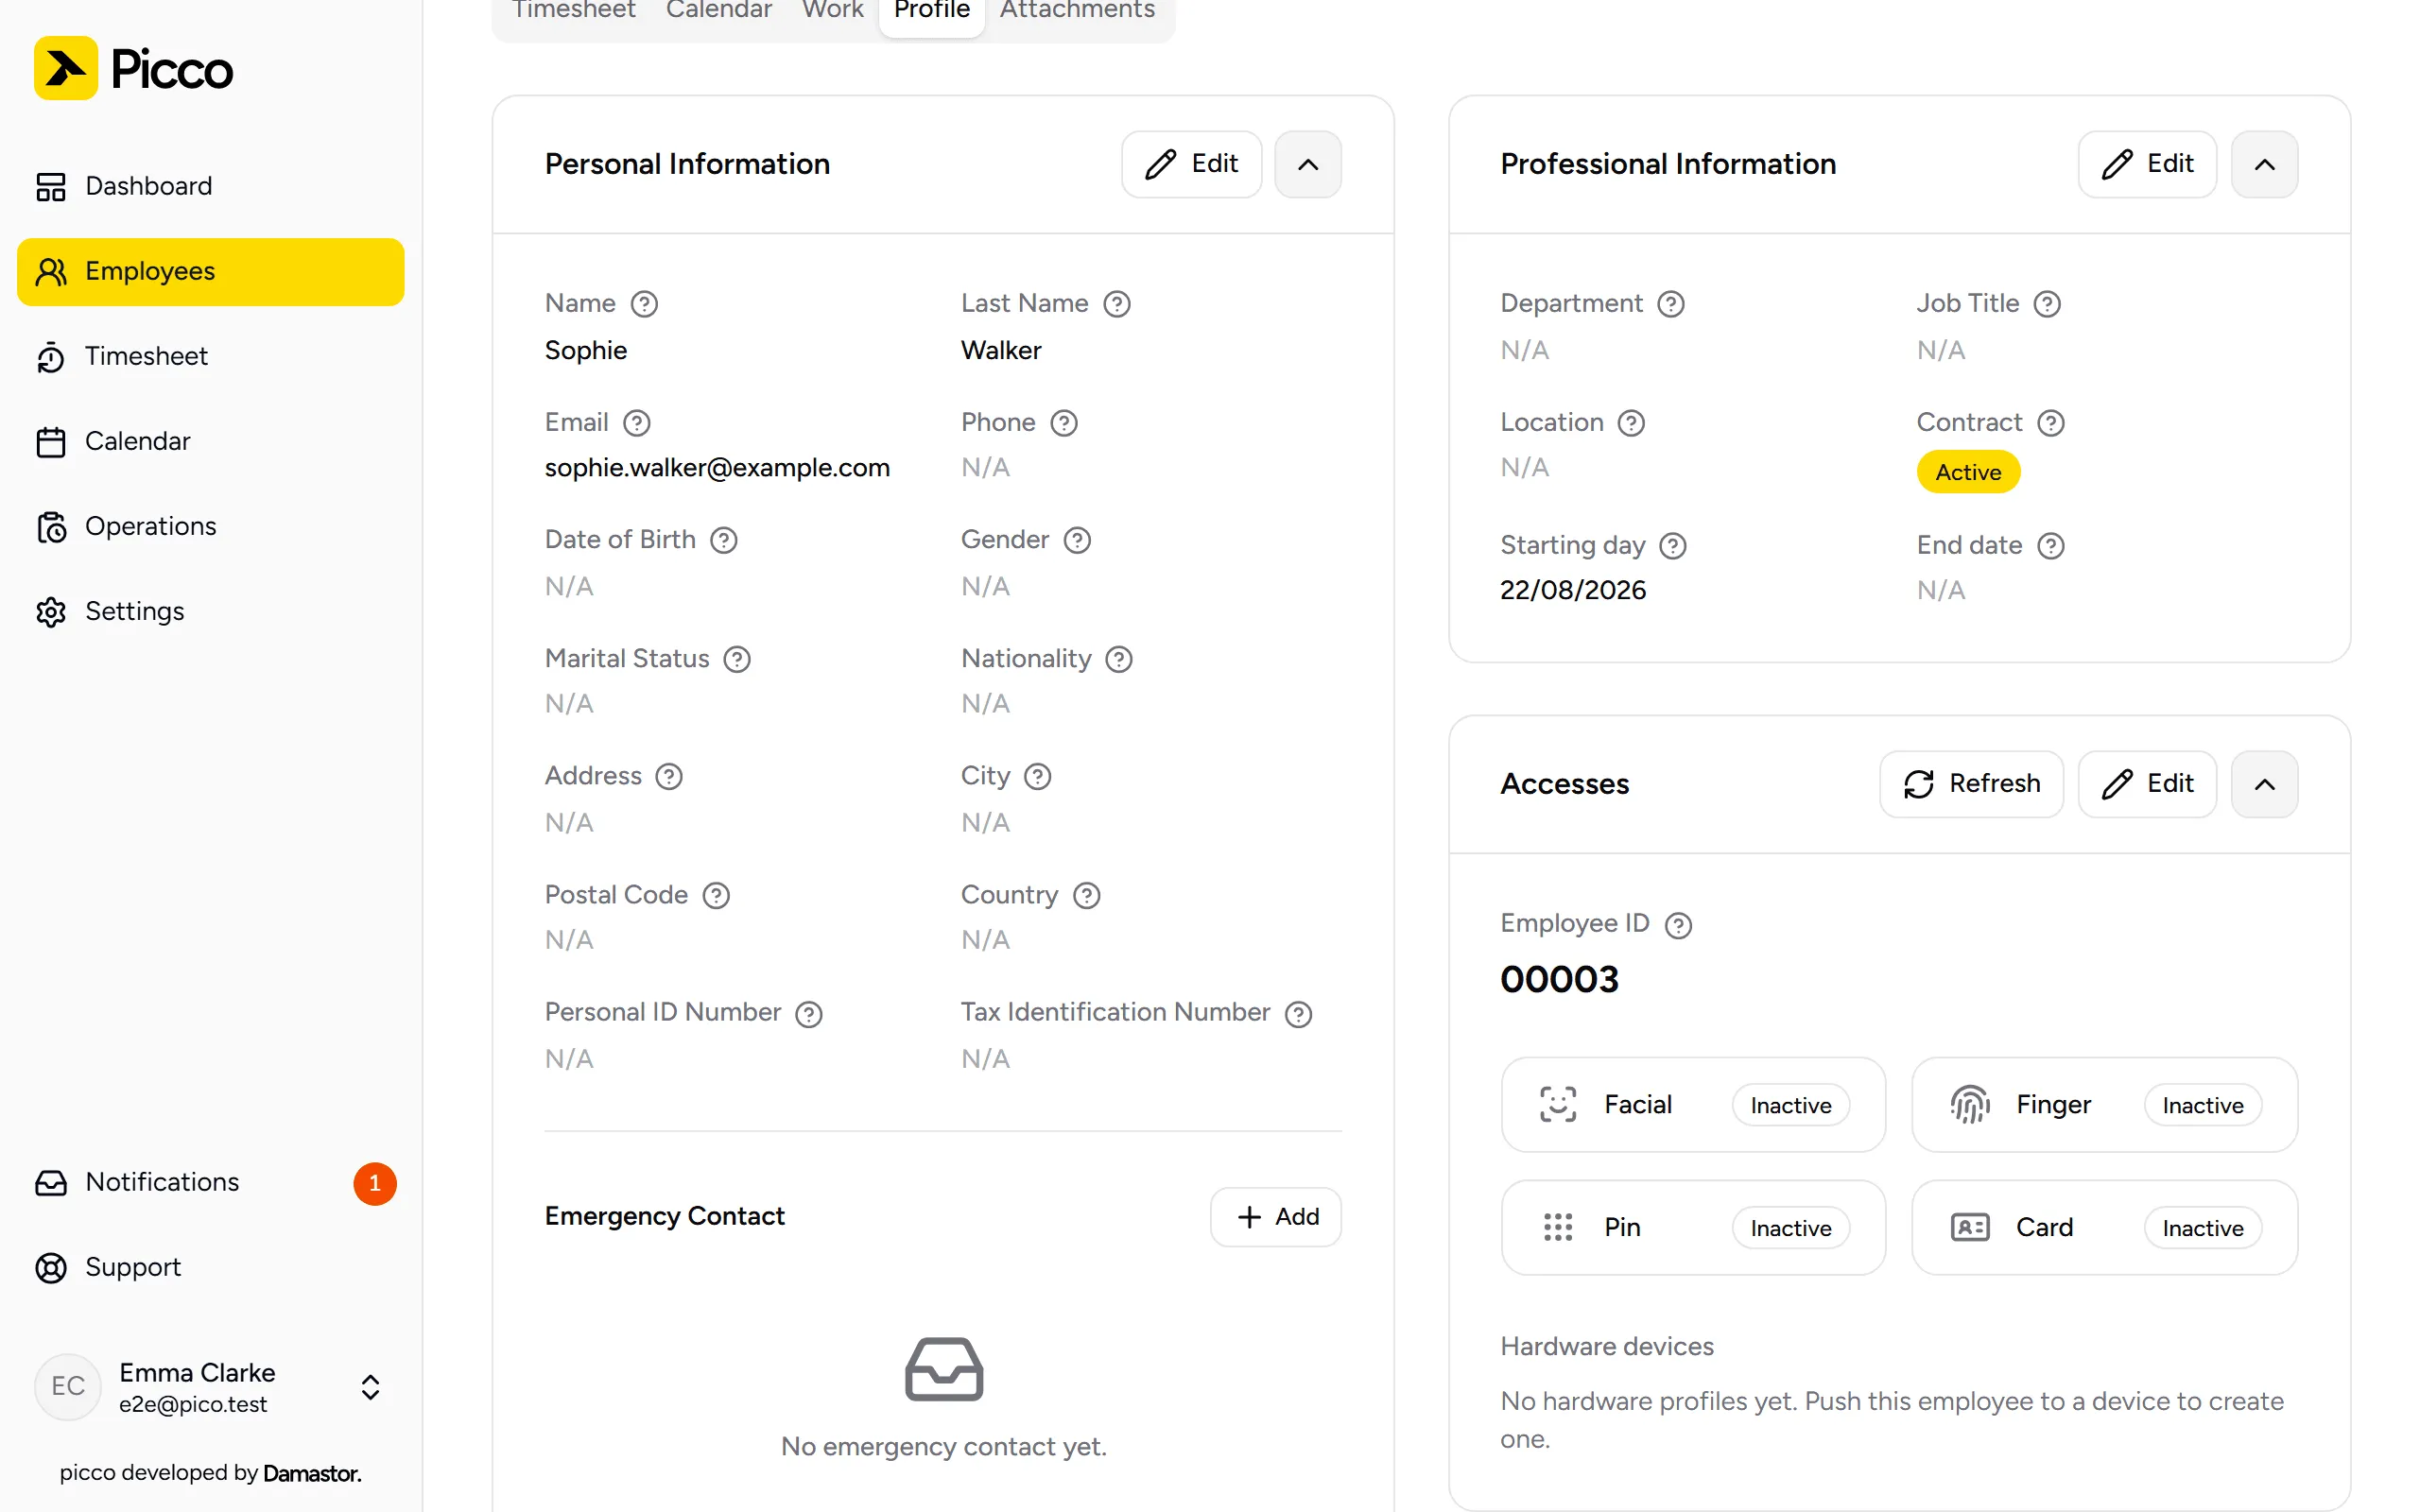Click help icon next to Postal Code
Image resolution: width=2420 pixels, height=1512 pixels.
click(x=716, y=895)
